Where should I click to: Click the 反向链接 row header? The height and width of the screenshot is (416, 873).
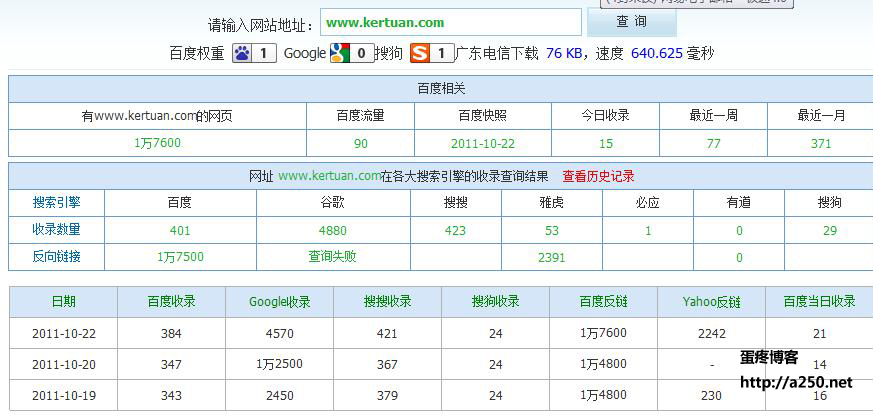56,257
